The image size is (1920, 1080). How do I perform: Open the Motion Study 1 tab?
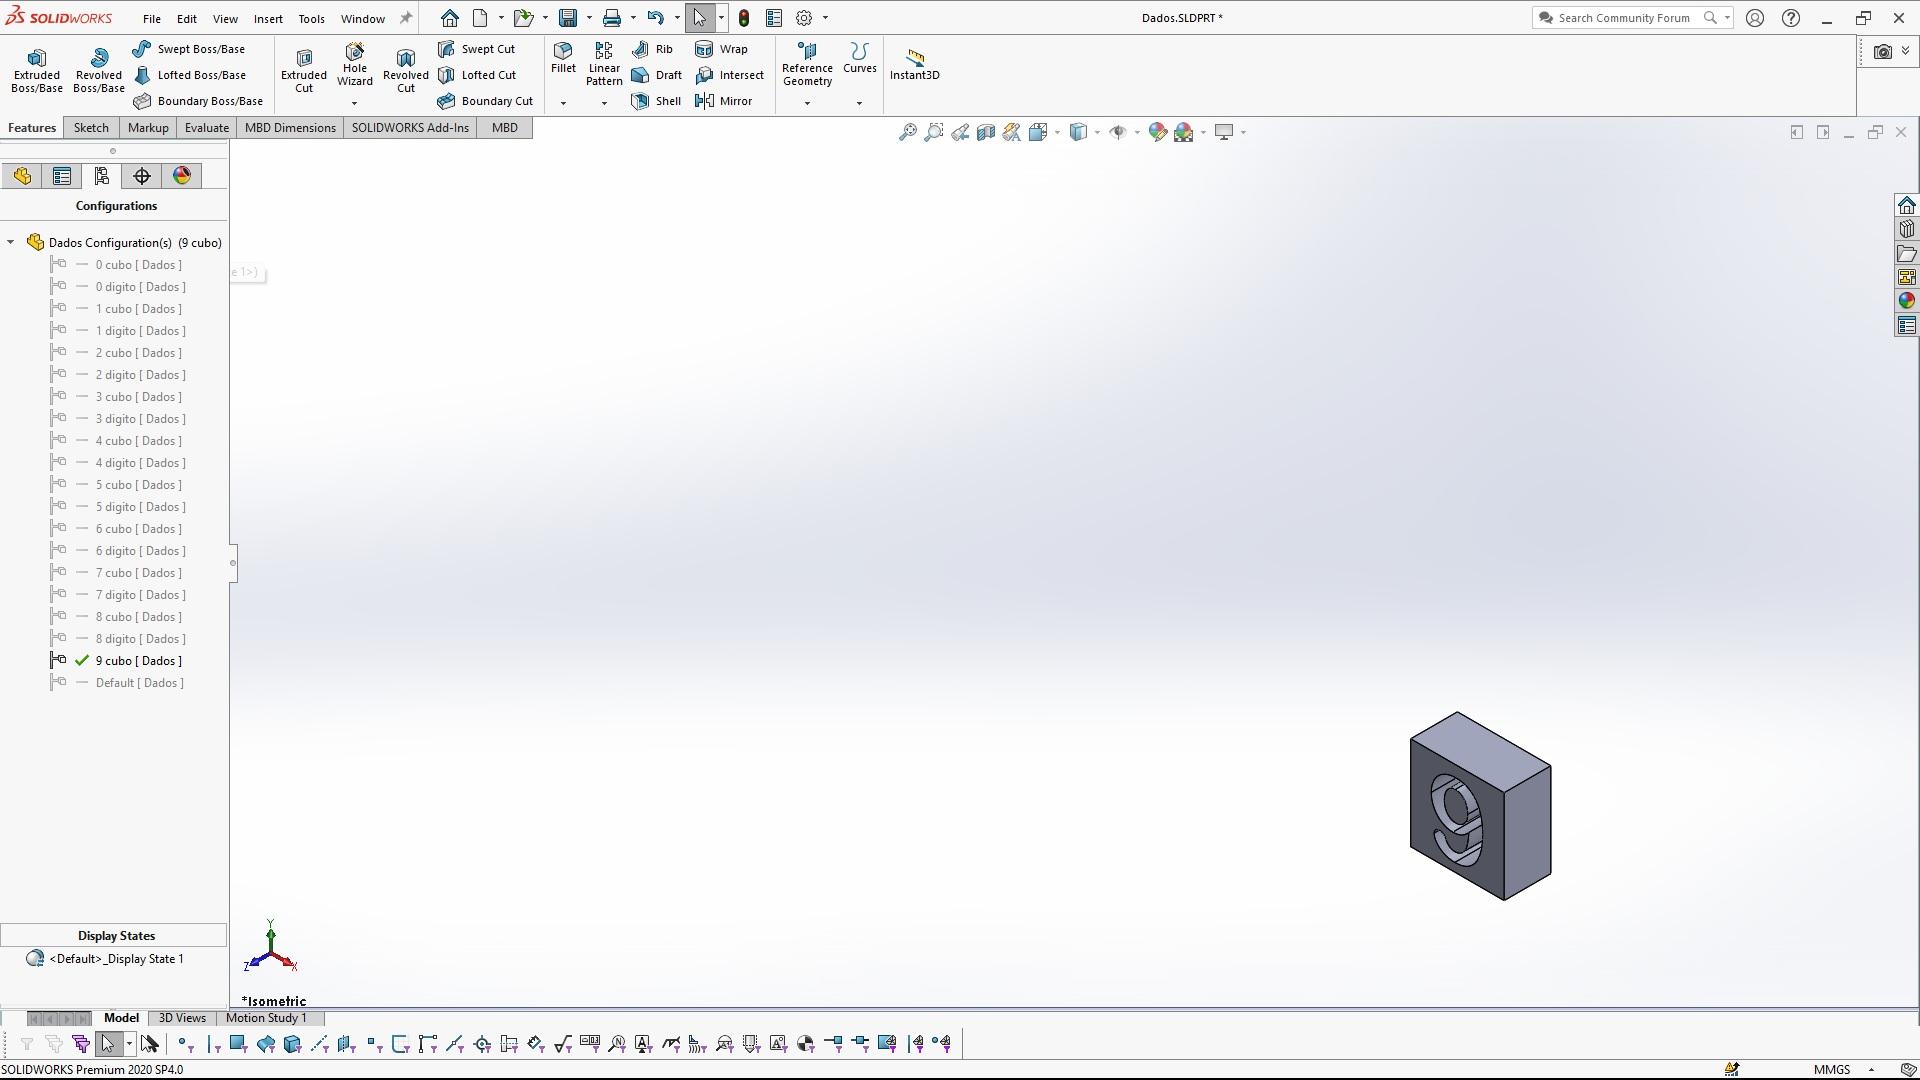pyautogui.click(x=266, y=1018)
